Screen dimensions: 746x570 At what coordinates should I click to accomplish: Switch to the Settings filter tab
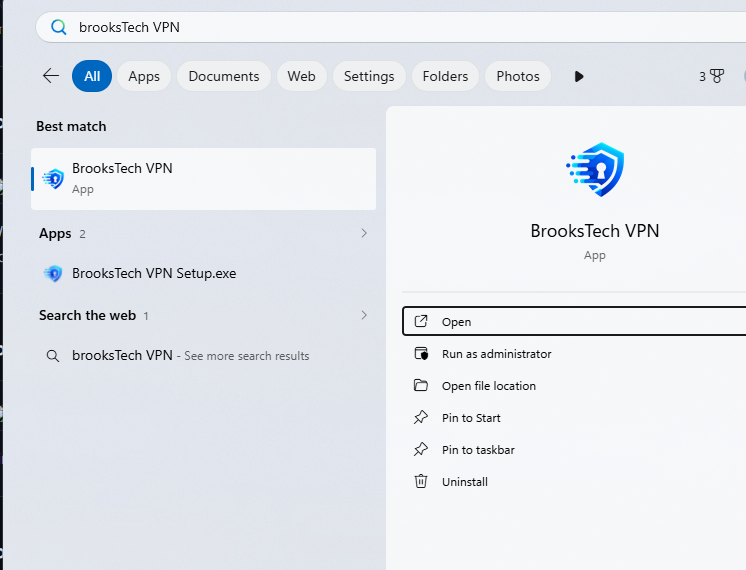point(369,76)
